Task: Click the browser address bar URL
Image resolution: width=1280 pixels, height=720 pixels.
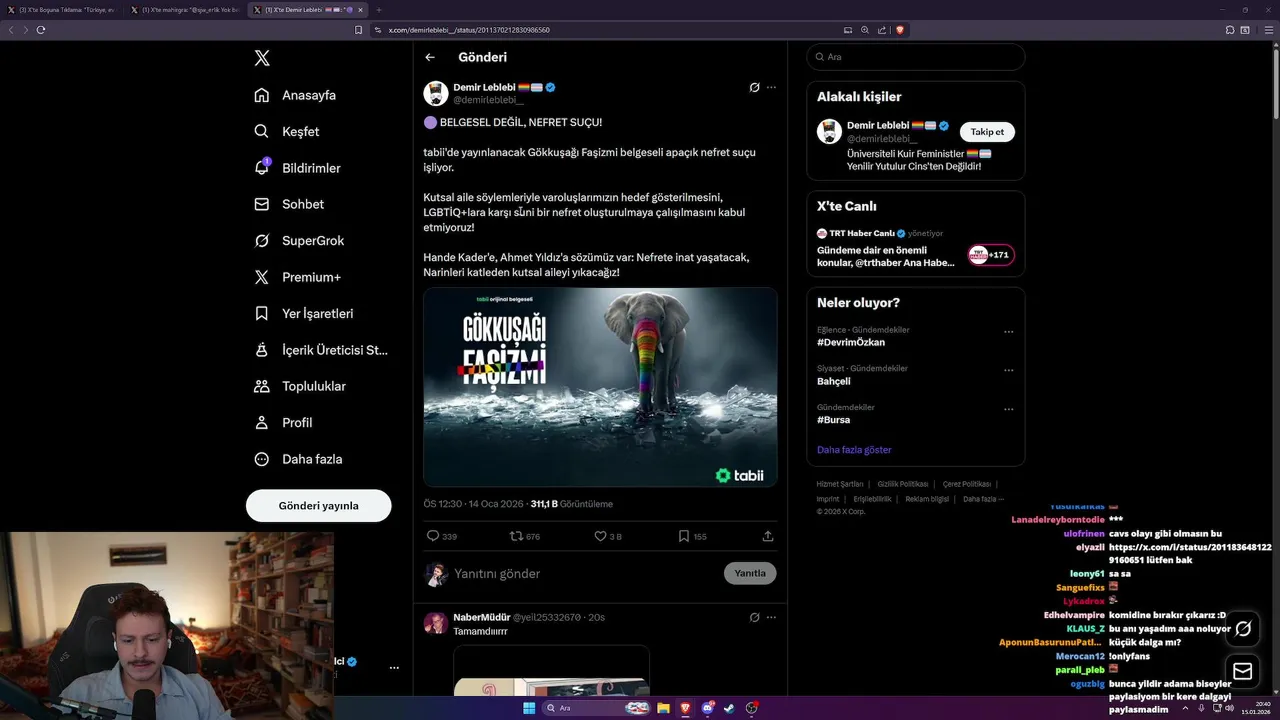Action: coord(469,30)
